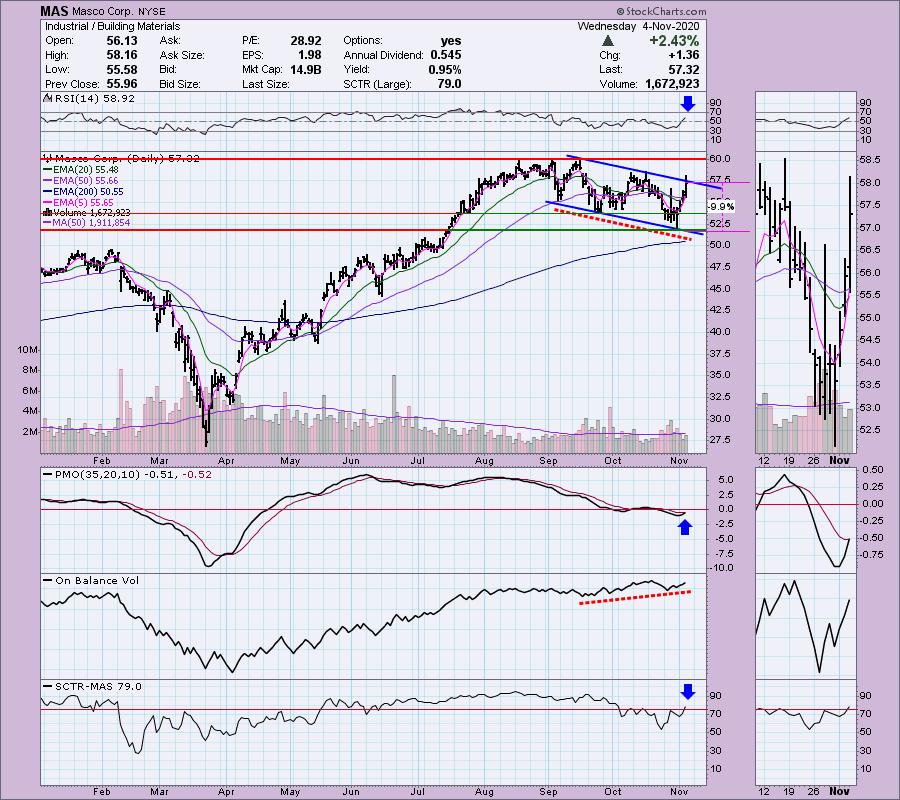
Task: Click the 50.0 price axis label
Action: 720,244
